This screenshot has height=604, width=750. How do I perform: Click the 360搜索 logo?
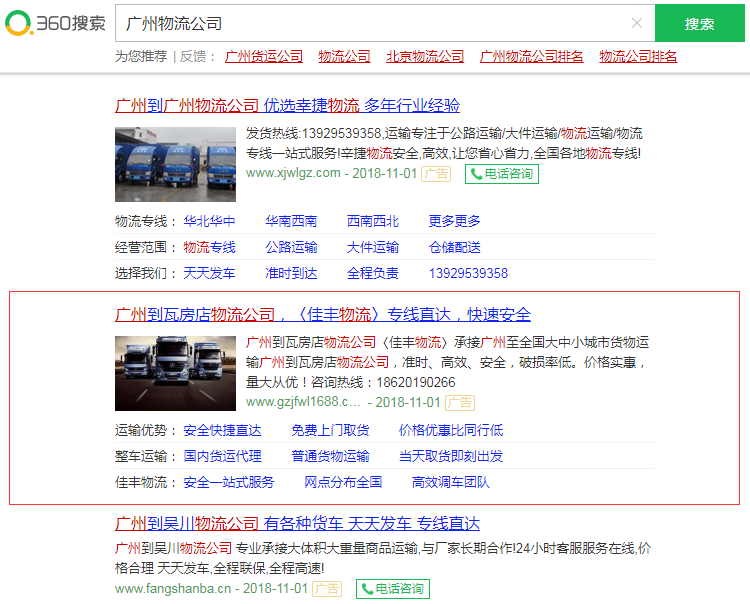click(x=55, y=23)
